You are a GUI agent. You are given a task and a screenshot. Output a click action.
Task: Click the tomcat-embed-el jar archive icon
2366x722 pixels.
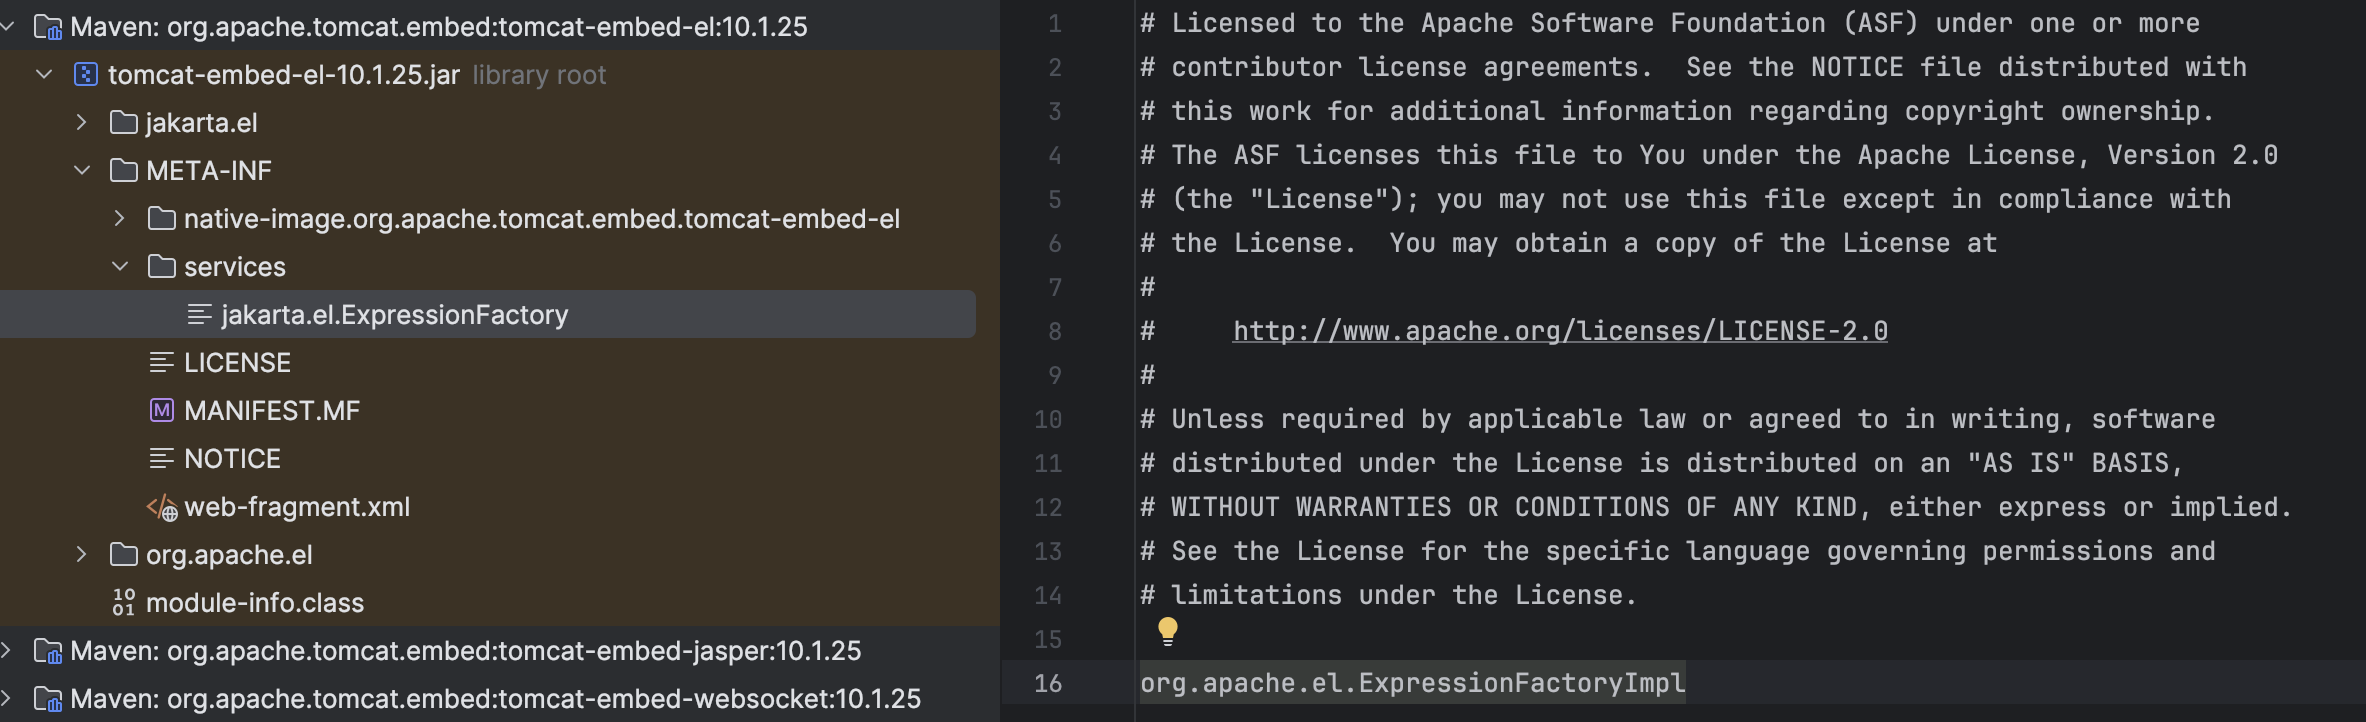[86, 75]
